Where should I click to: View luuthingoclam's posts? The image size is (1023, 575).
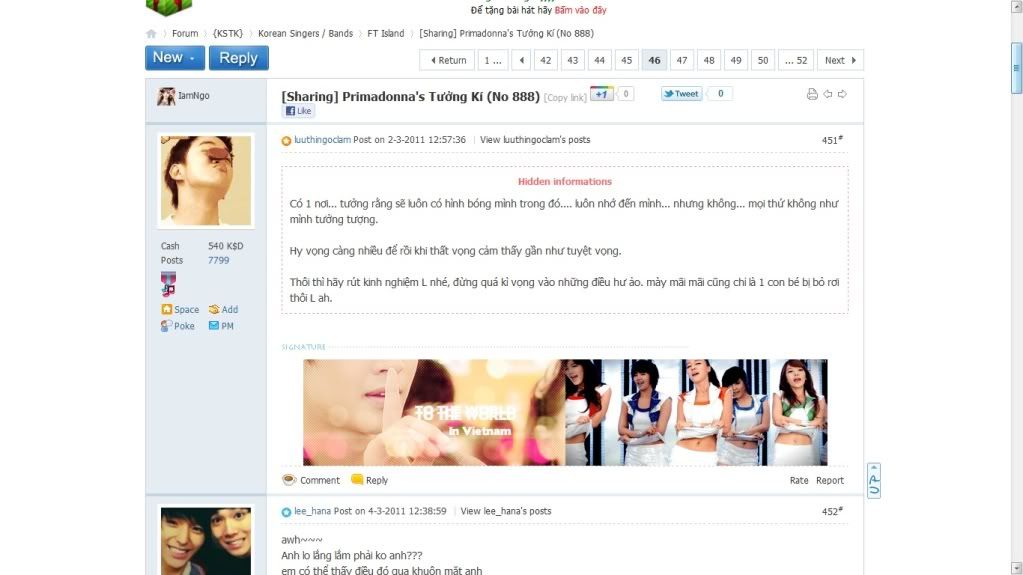coord(535,140)
